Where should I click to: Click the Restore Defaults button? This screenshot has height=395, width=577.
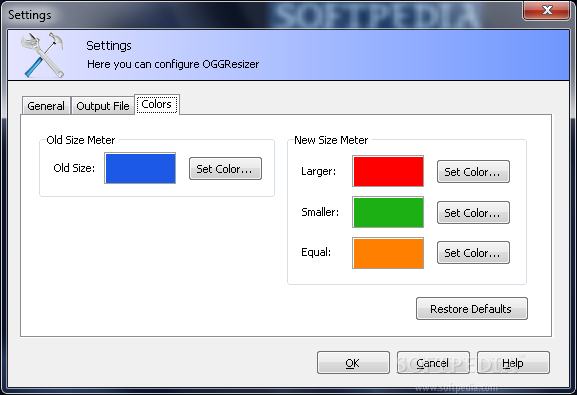coord(472,308)
